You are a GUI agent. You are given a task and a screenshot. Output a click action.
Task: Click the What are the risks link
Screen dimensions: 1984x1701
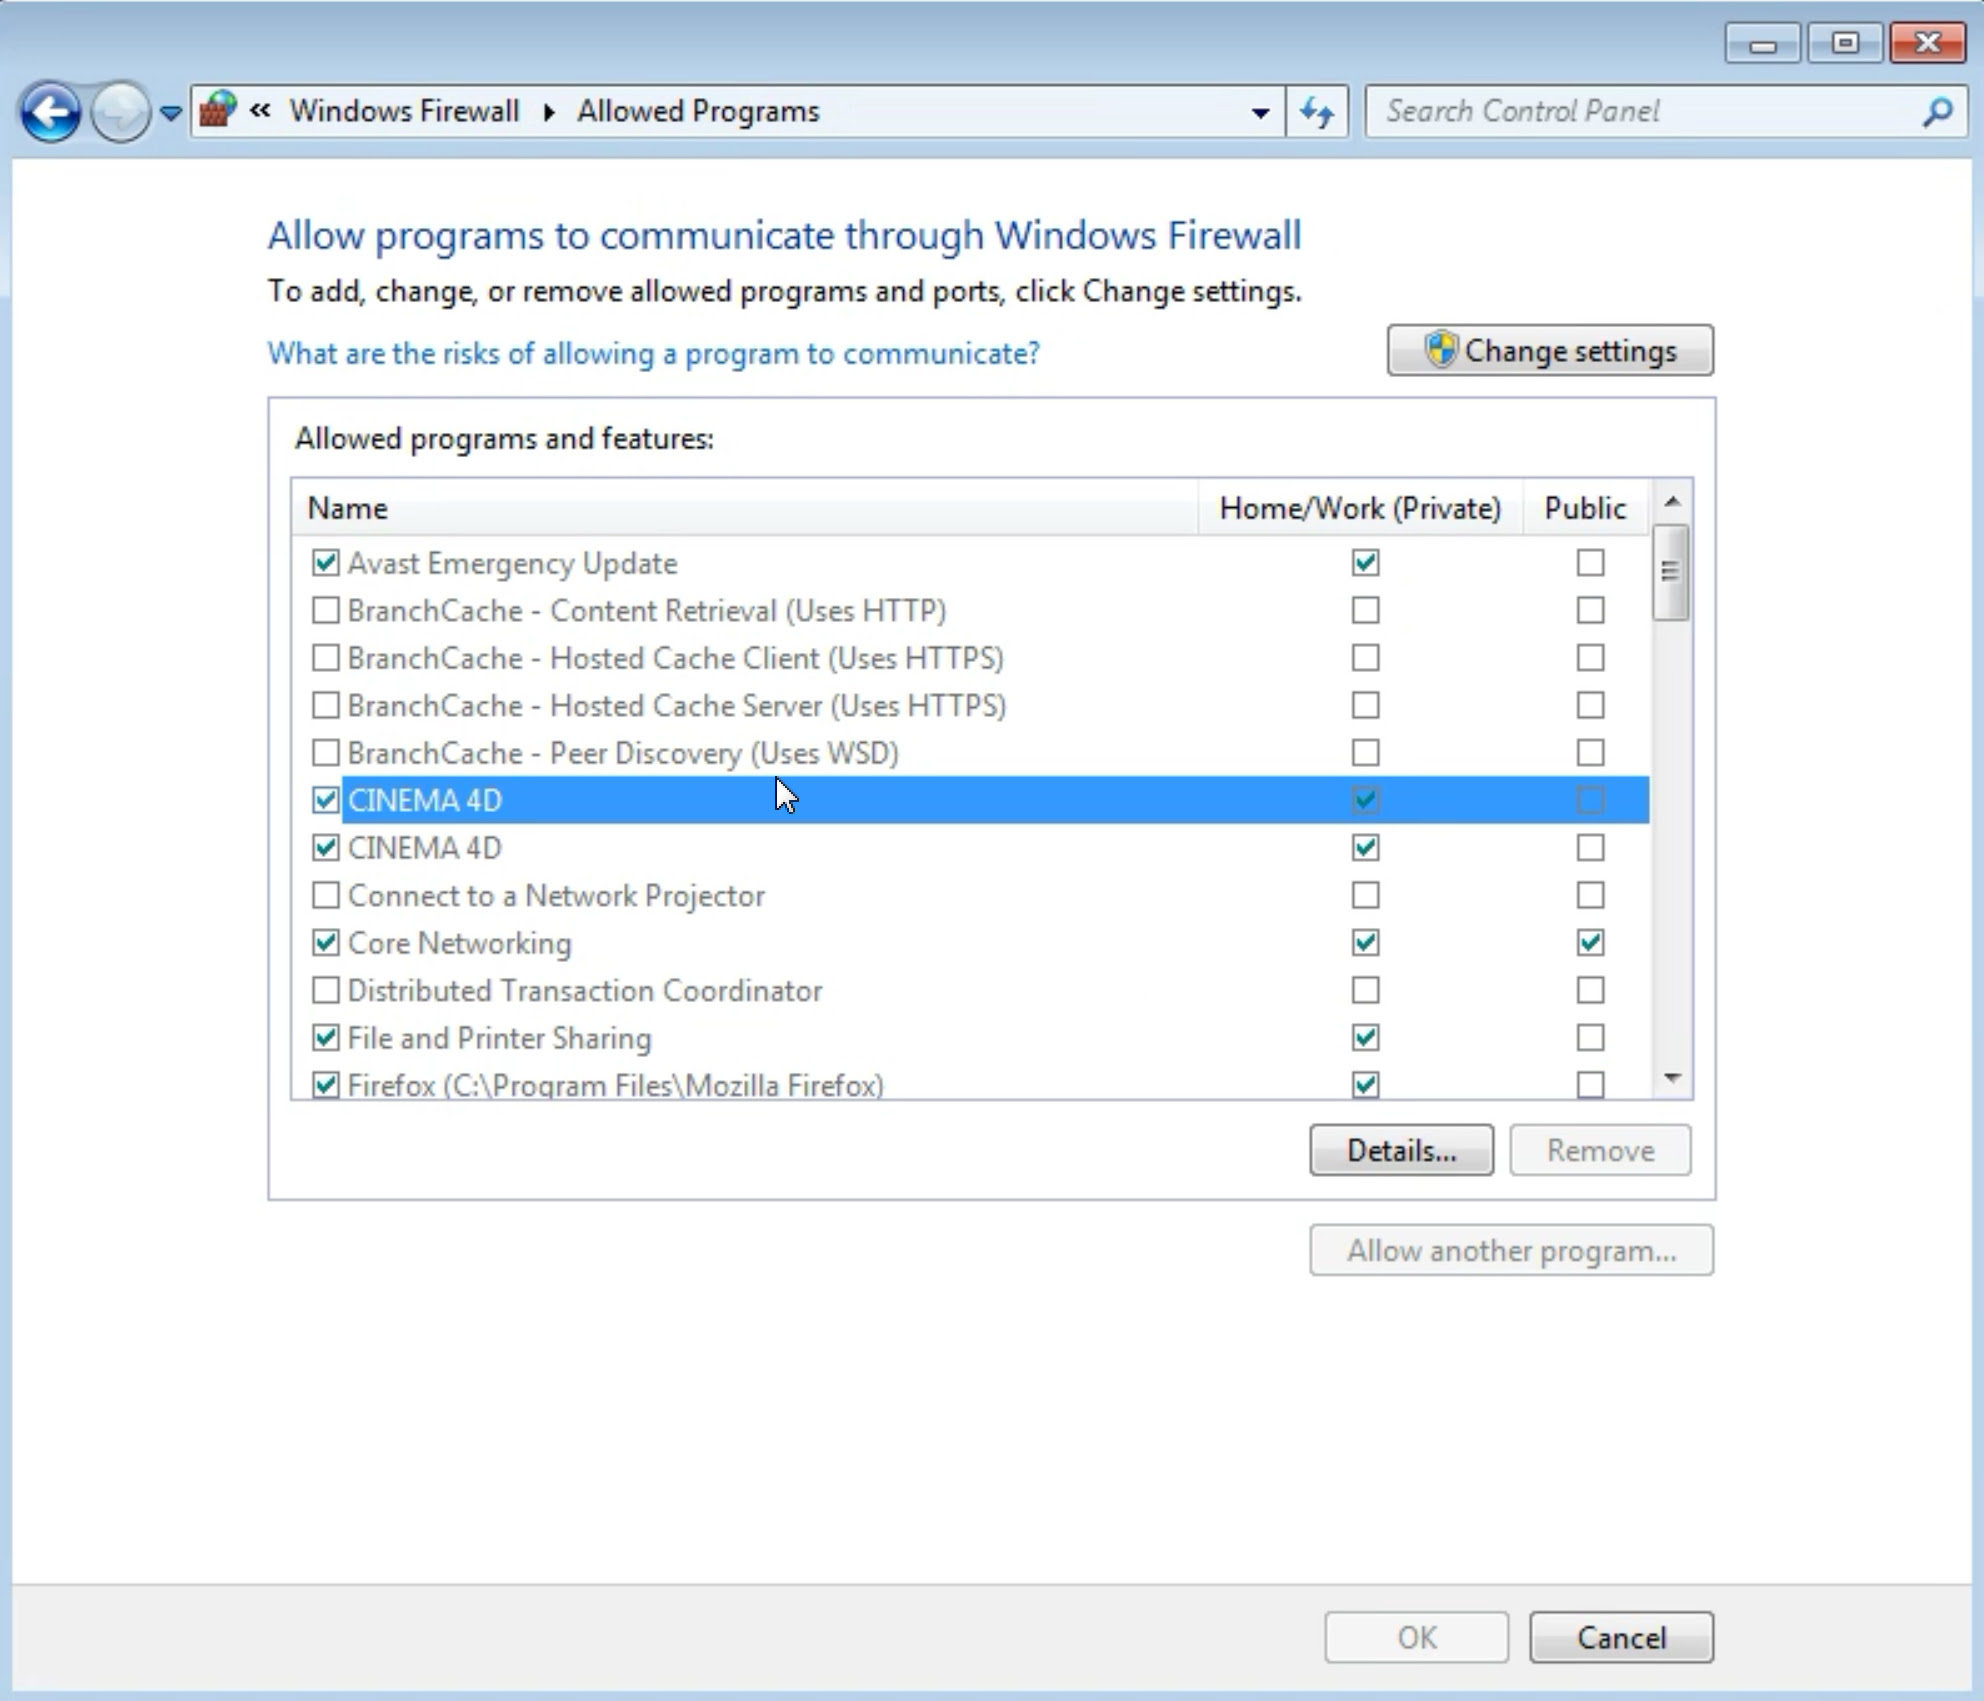tap(655, 353)
